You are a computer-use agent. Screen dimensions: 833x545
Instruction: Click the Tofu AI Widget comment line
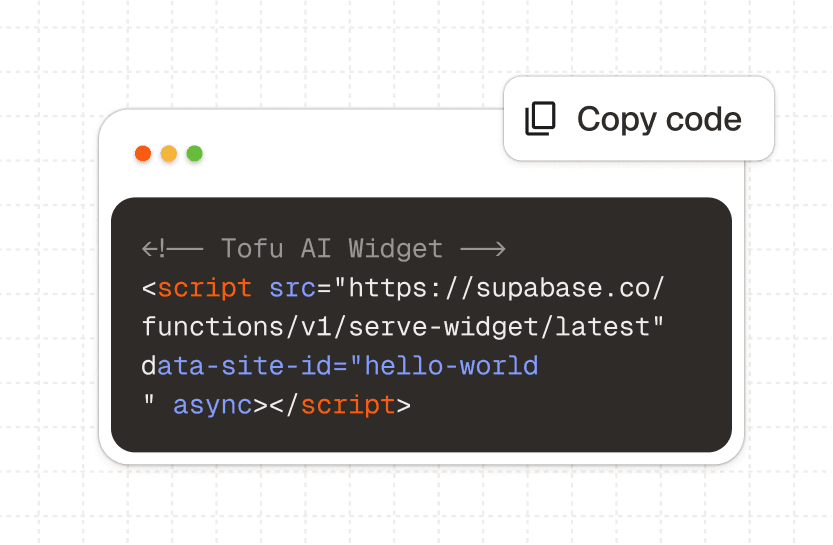324,249
